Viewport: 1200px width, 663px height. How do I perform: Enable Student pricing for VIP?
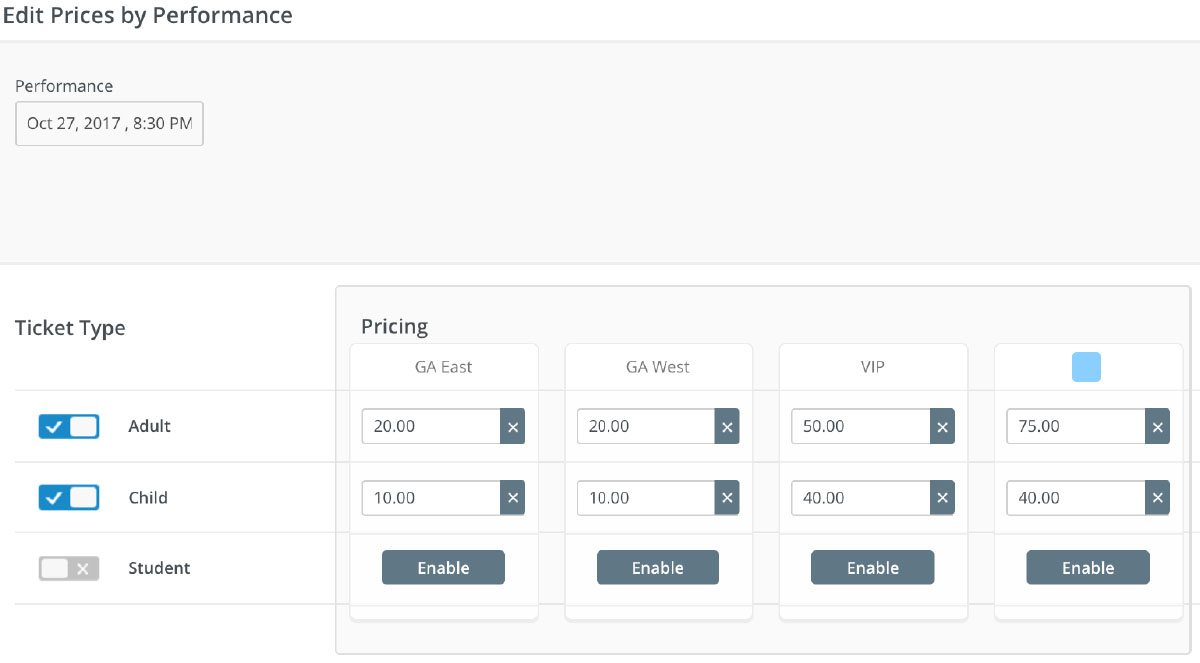pos(872,568)
